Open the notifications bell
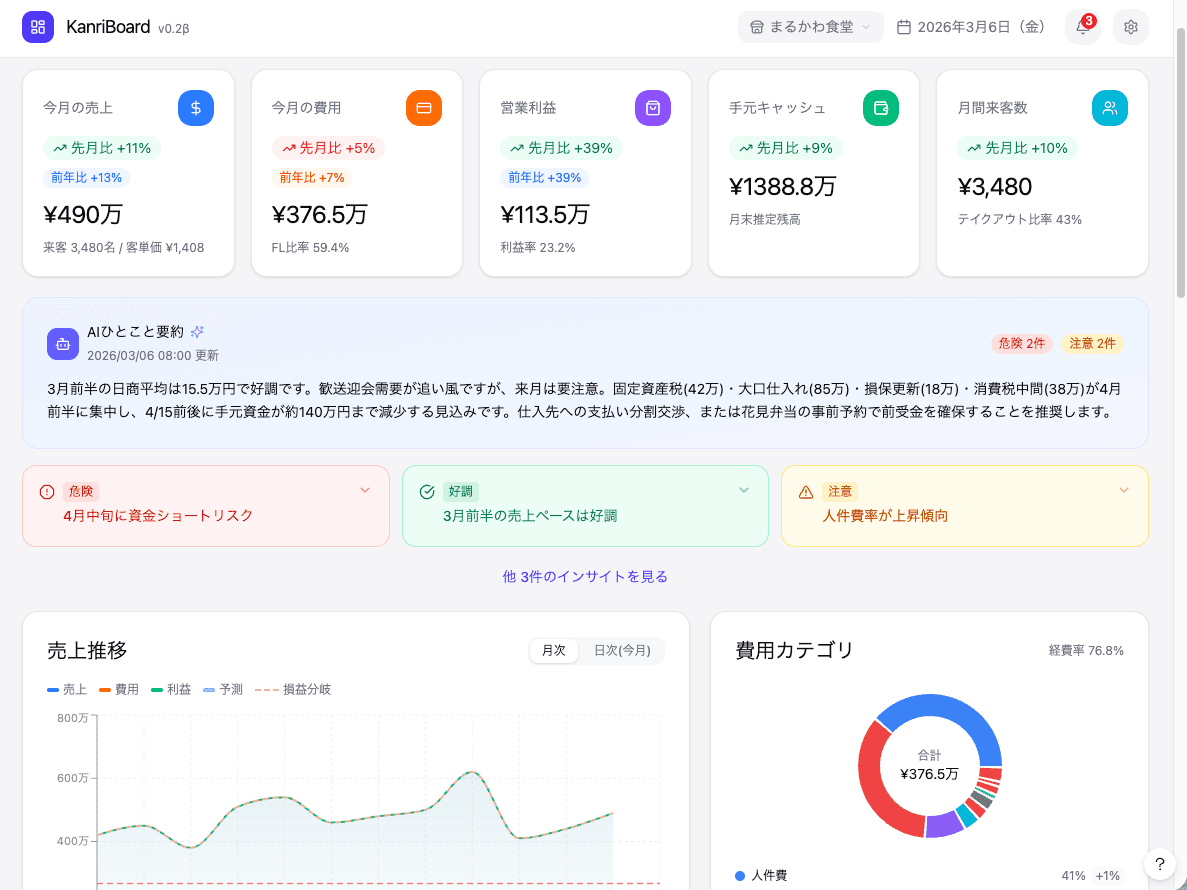The height and width of the screenshot is (890, 1187). click(1082, 27)
